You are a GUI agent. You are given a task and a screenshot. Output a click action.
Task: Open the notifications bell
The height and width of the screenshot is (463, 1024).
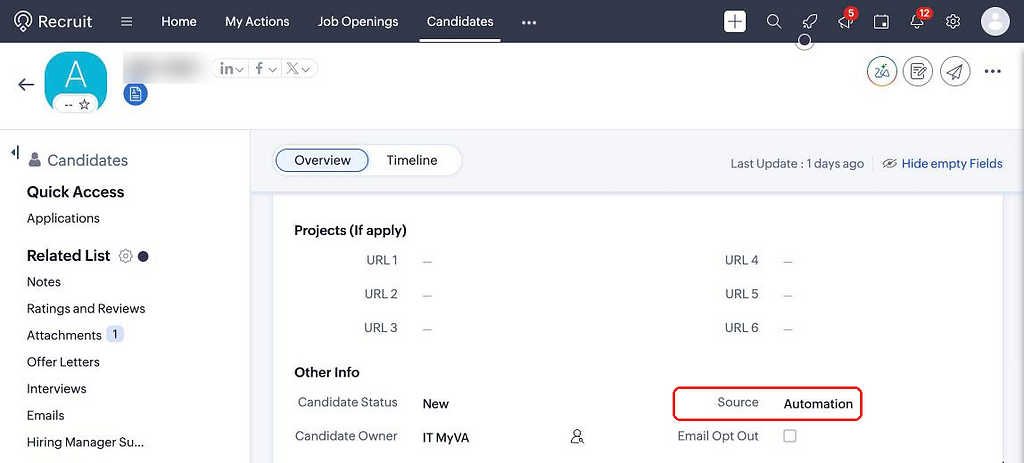click(x=917, y=22)
